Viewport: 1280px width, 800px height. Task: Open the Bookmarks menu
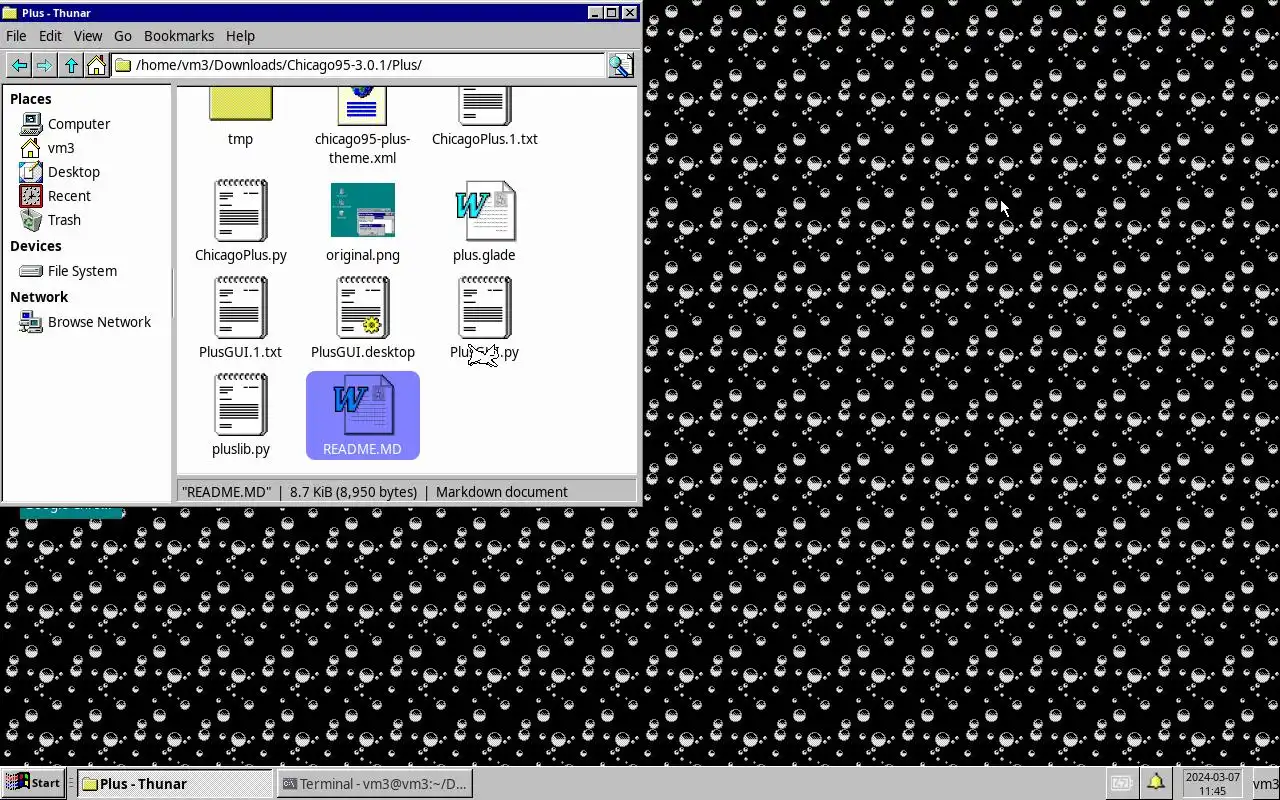coord(179,36)
